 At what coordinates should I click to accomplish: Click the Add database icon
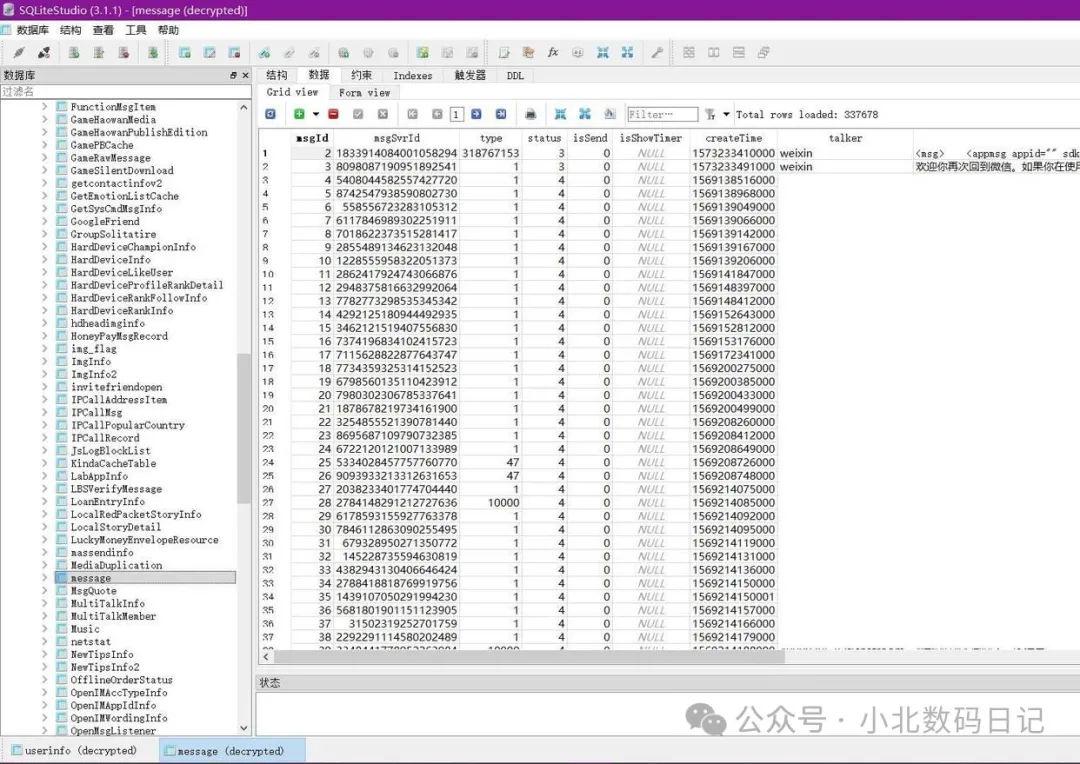(x=74, y=52)
